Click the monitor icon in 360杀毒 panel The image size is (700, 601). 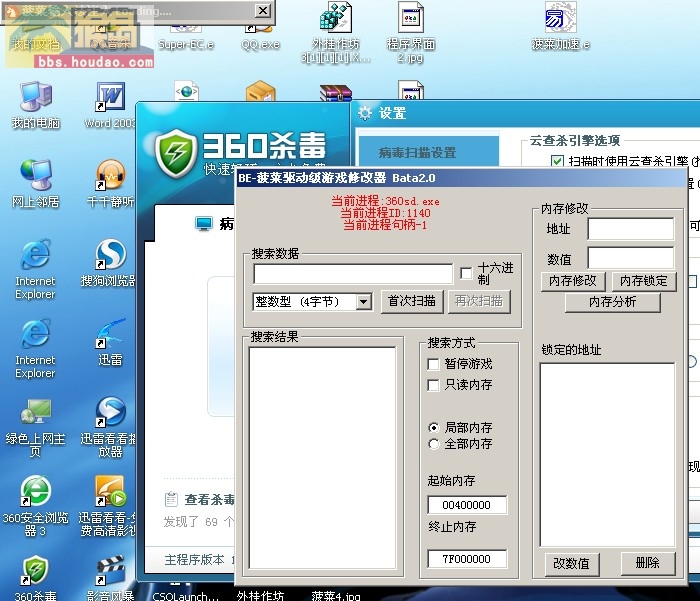coord(204,223)
